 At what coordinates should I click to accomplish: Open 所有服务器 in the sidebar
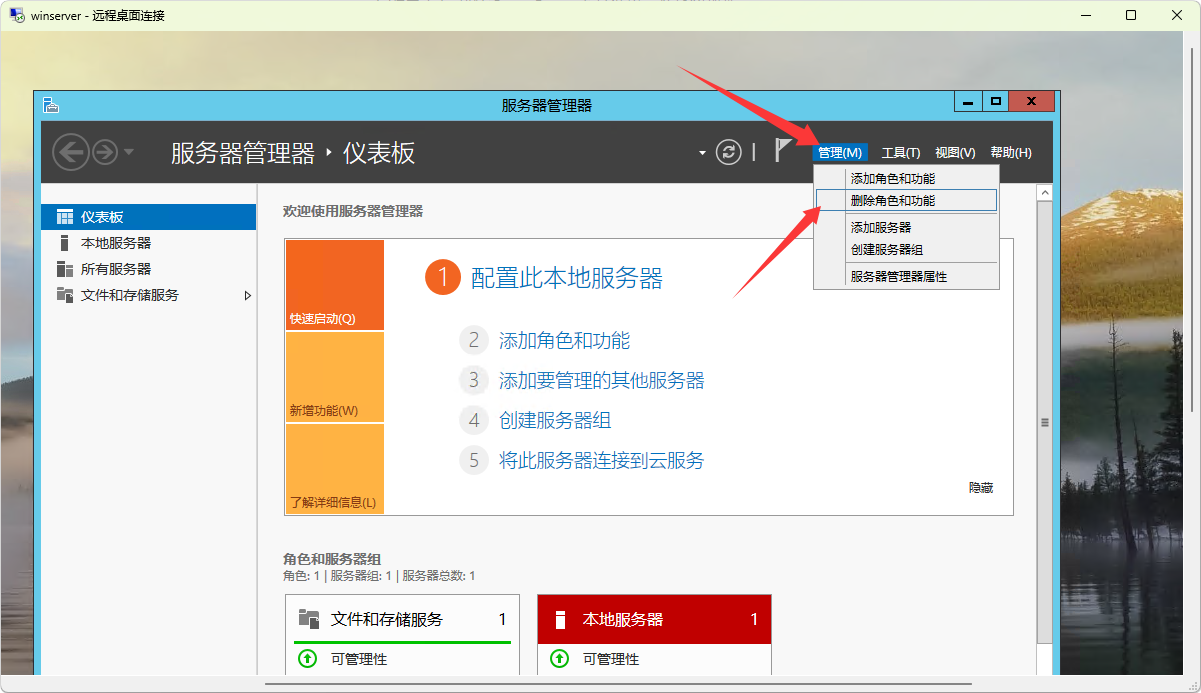[115, 269]
